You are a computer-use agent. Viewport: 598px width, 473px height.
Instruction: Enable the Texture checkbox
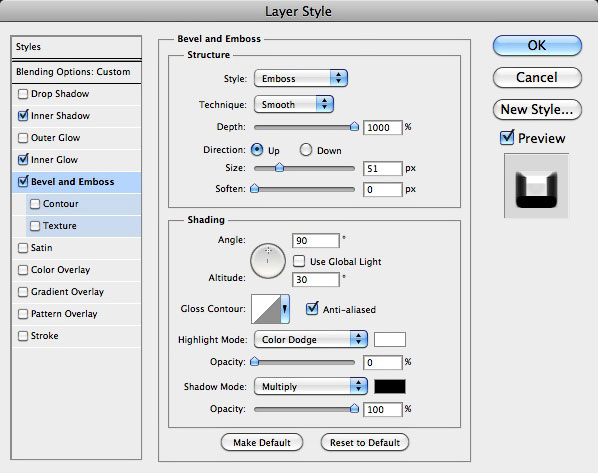pyautogui.click(x=35, y=226)
